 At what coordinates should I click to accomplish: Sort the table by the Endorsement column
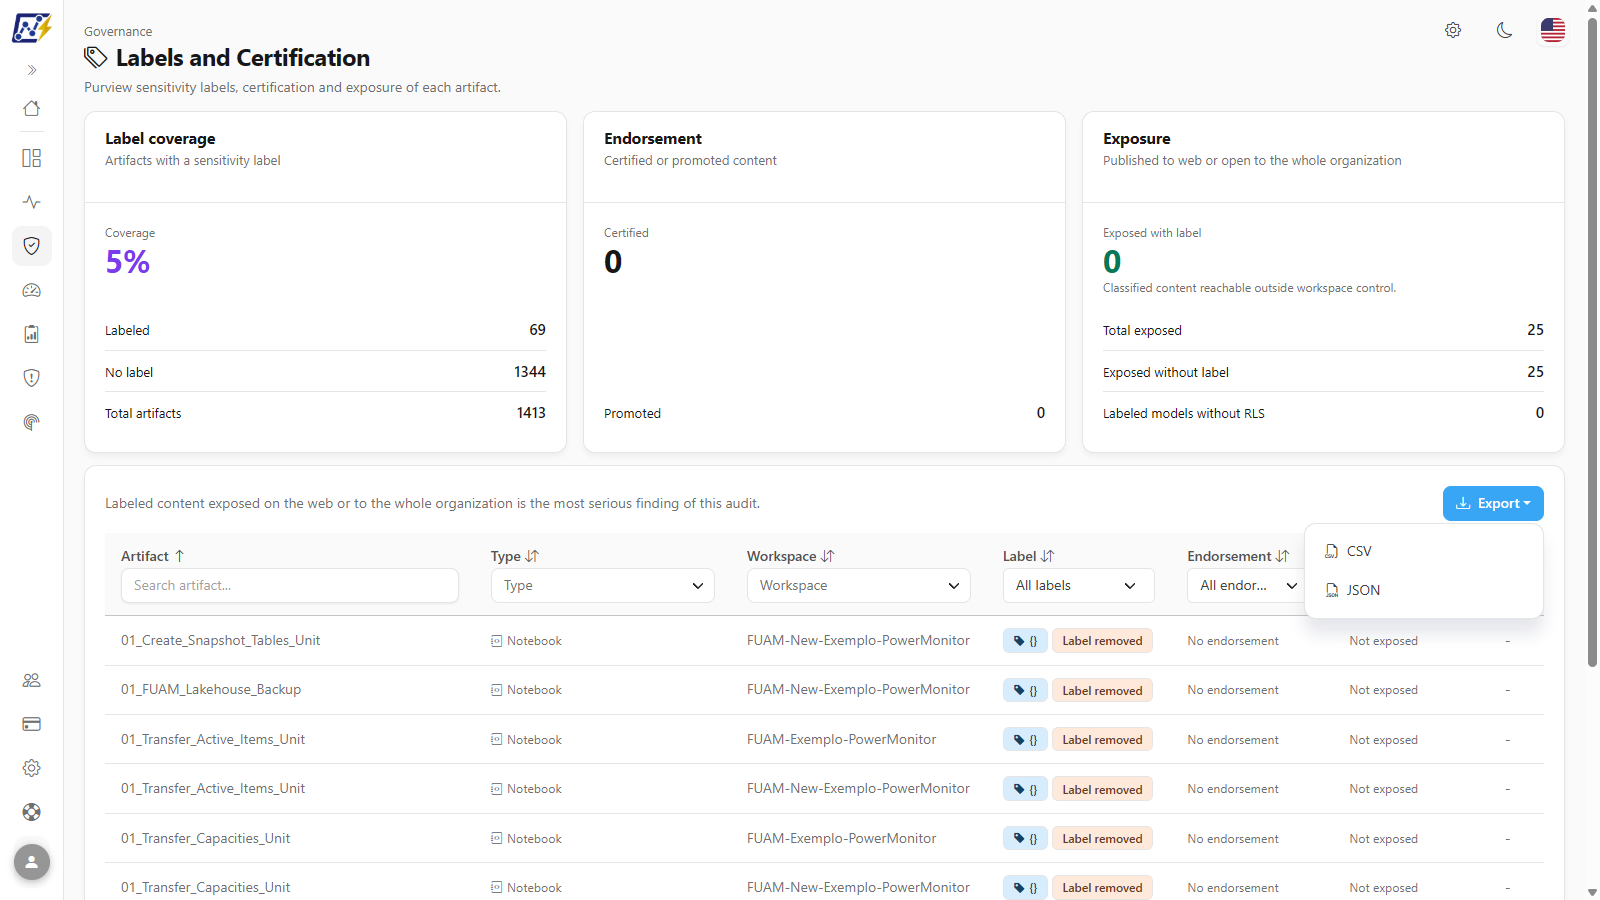point(1238,556)
